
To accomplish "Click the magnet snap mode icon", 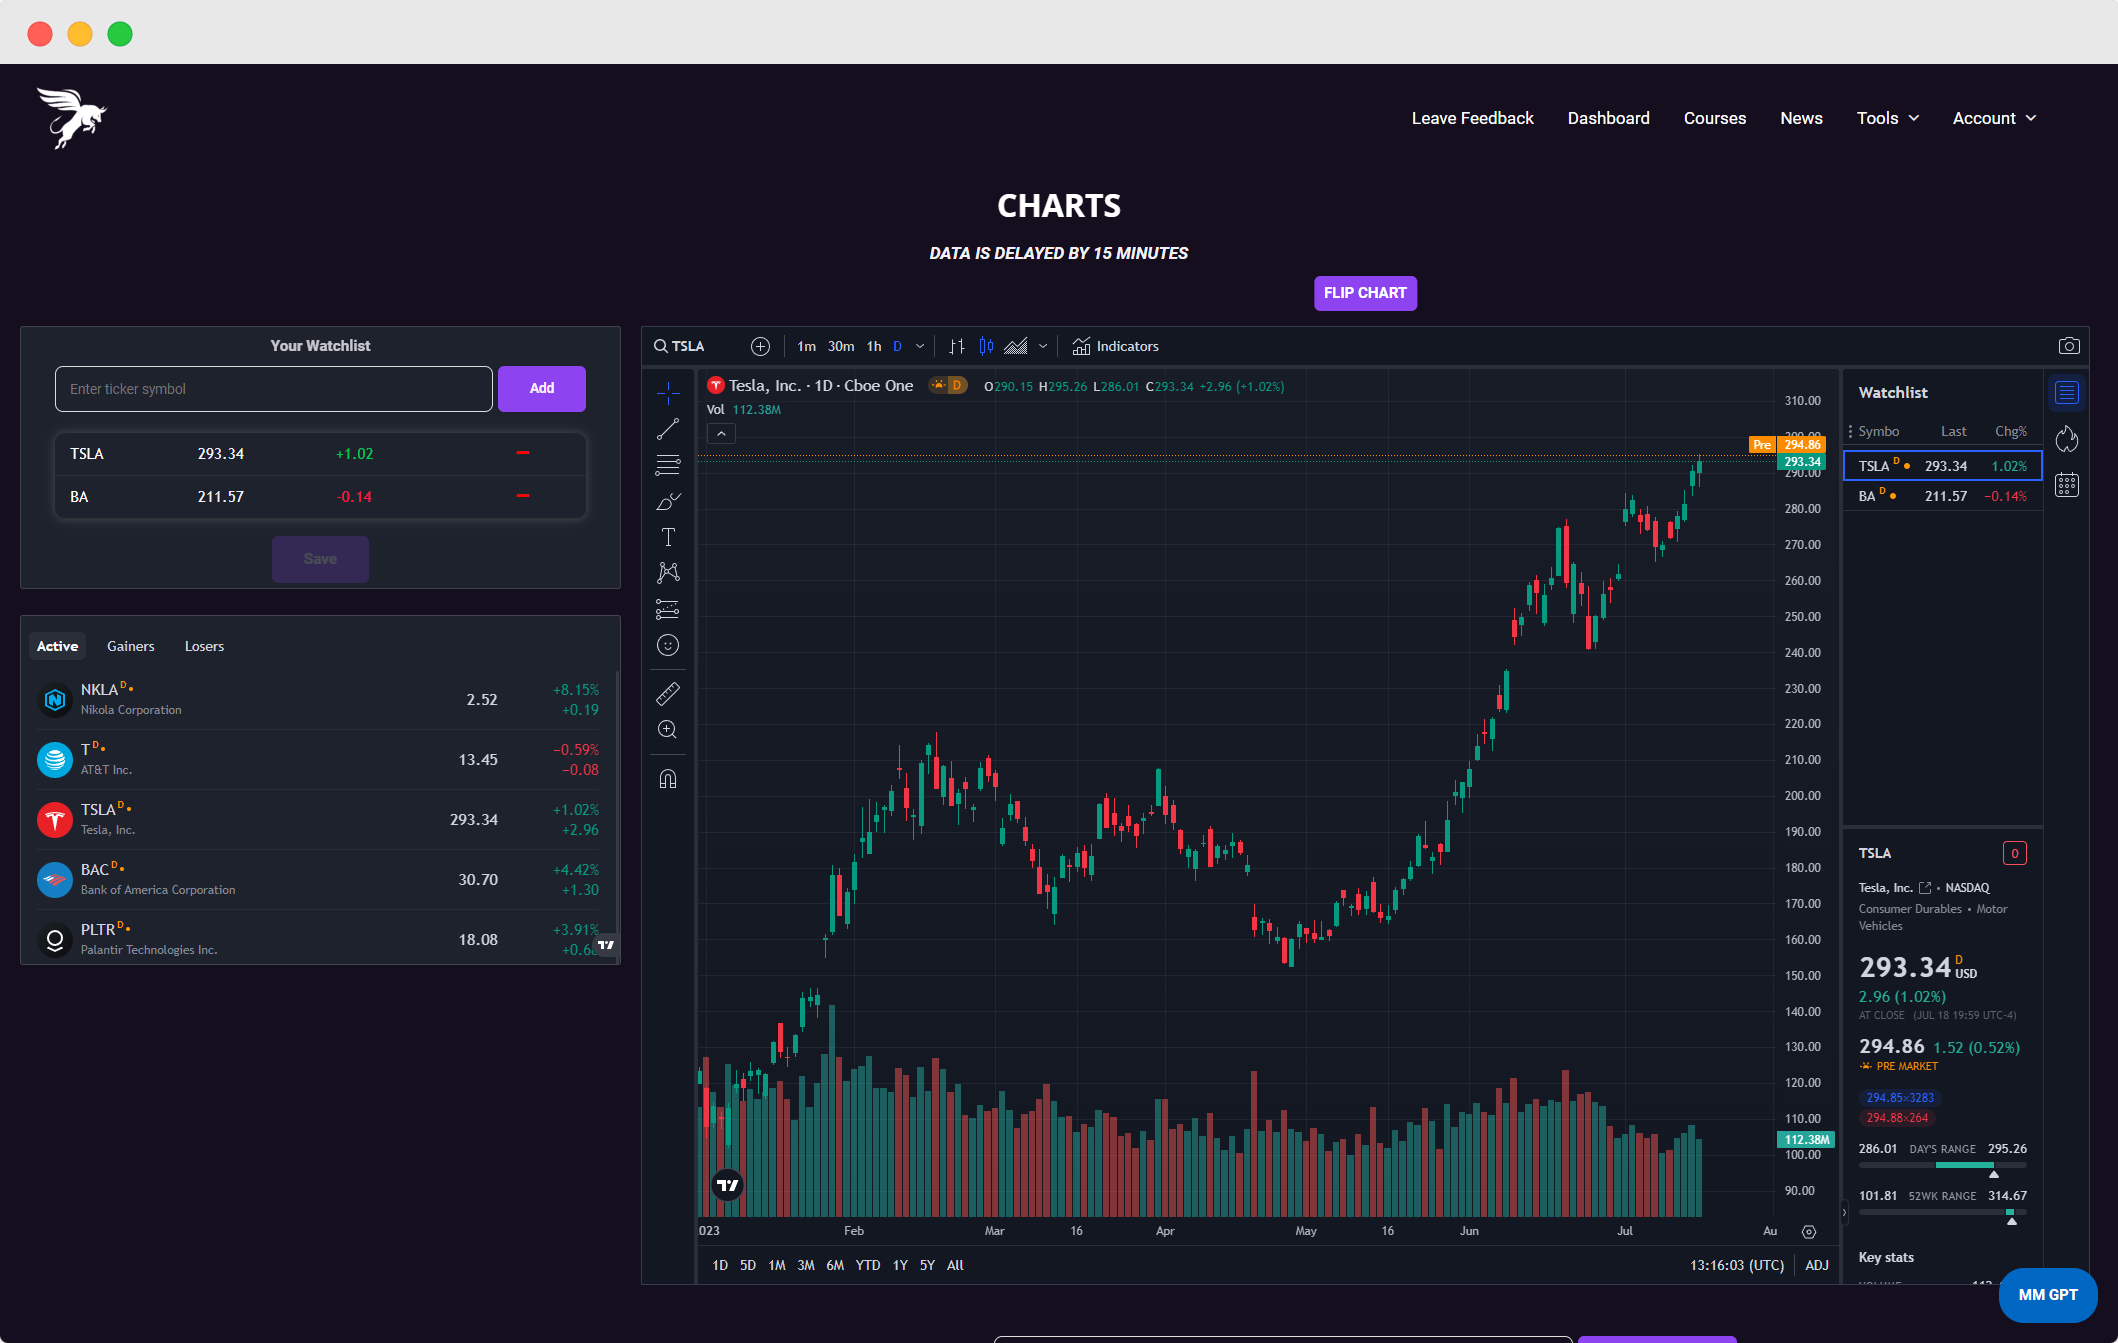I will click(668, 779).
